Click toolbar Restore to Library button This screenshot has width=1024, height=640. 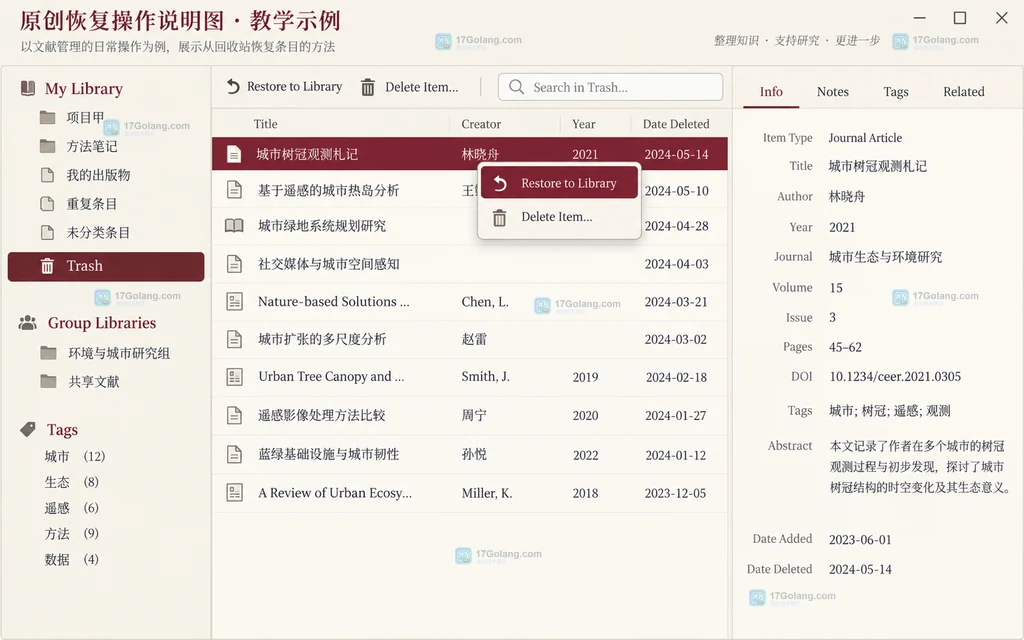(x=284, y=86)
